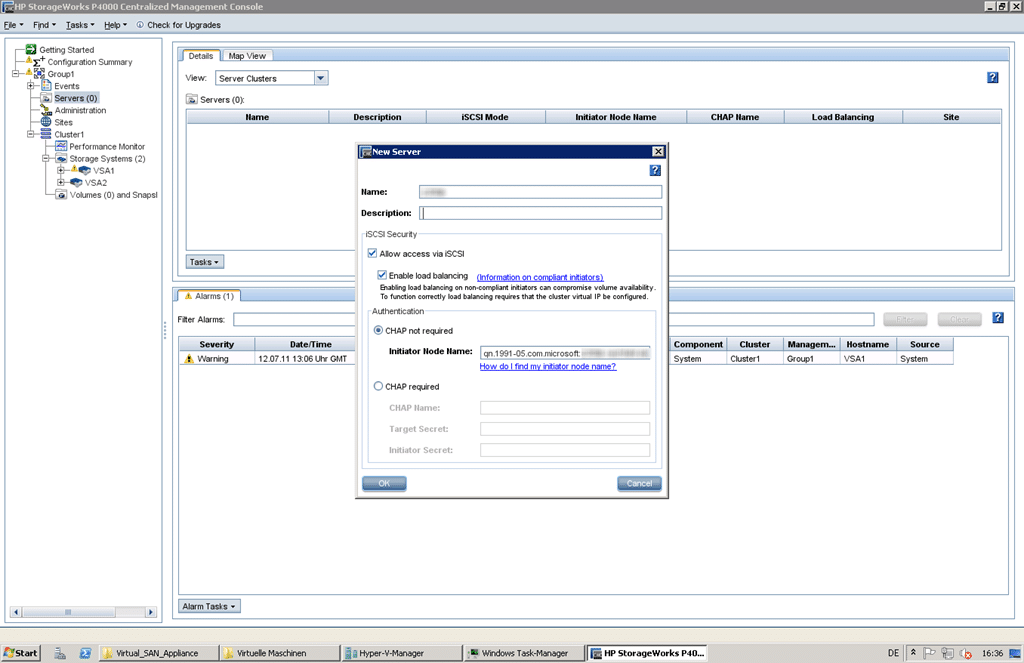The image size is (1024, 663).
Task: Expand the Events tree node
Action: (30, 86)
